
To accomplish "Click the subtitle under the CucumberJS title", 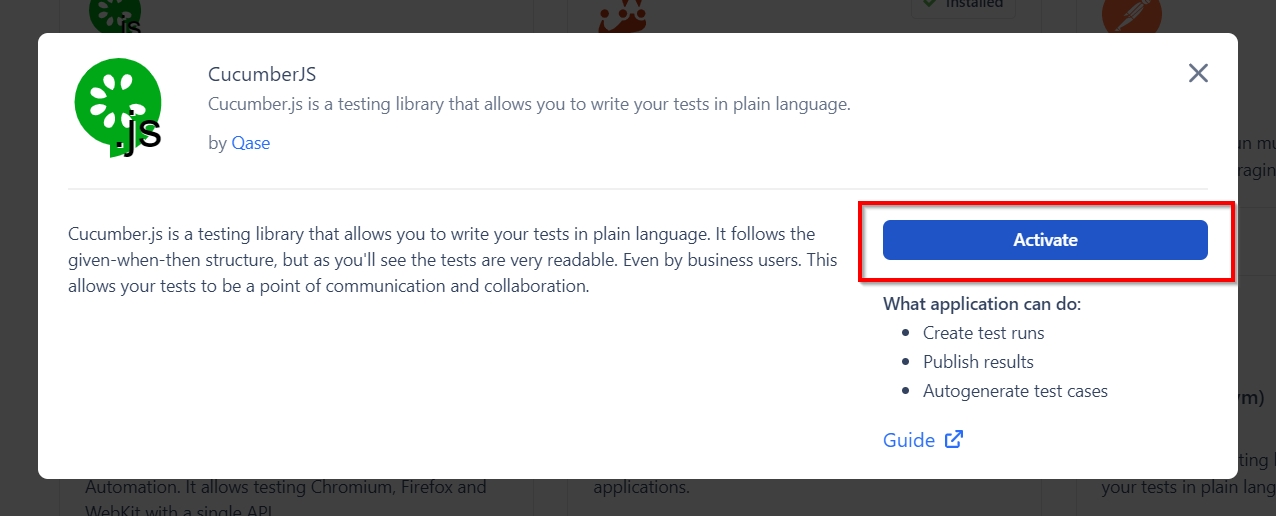I will (529, 104).
